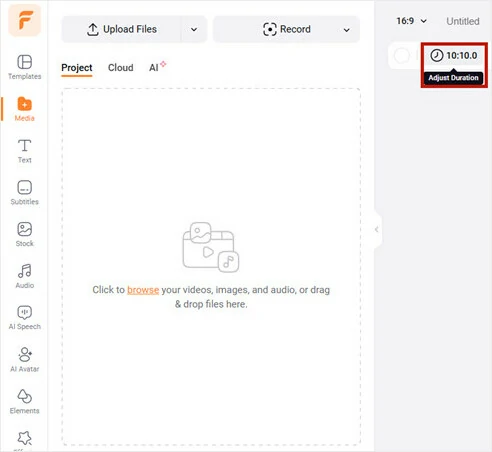Switch to the AI tab
The width and height of the screenshot is (492, 452).
coord(157,67)
